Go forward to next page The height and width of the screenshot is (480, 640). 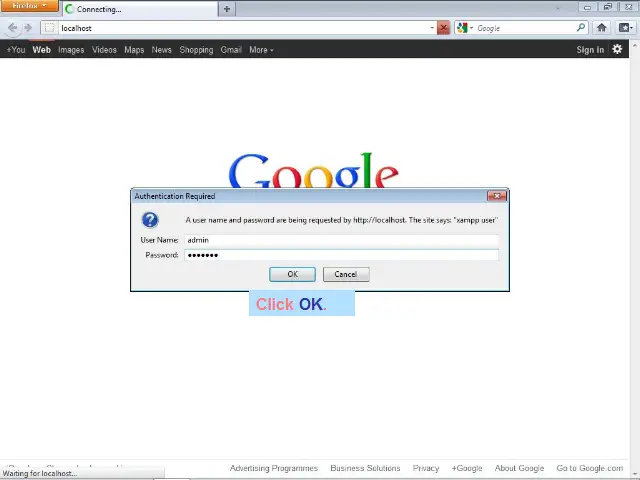28,28
